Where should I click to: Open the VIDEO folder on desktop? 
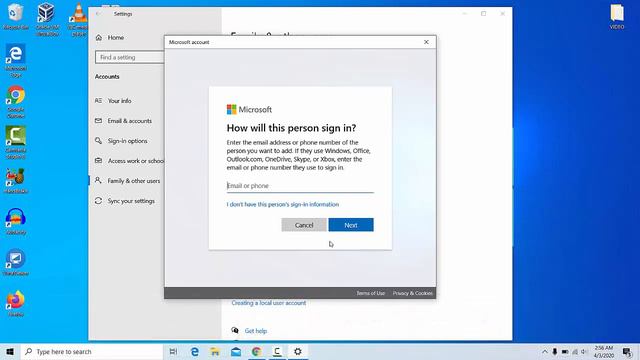(x=617, y=17)
